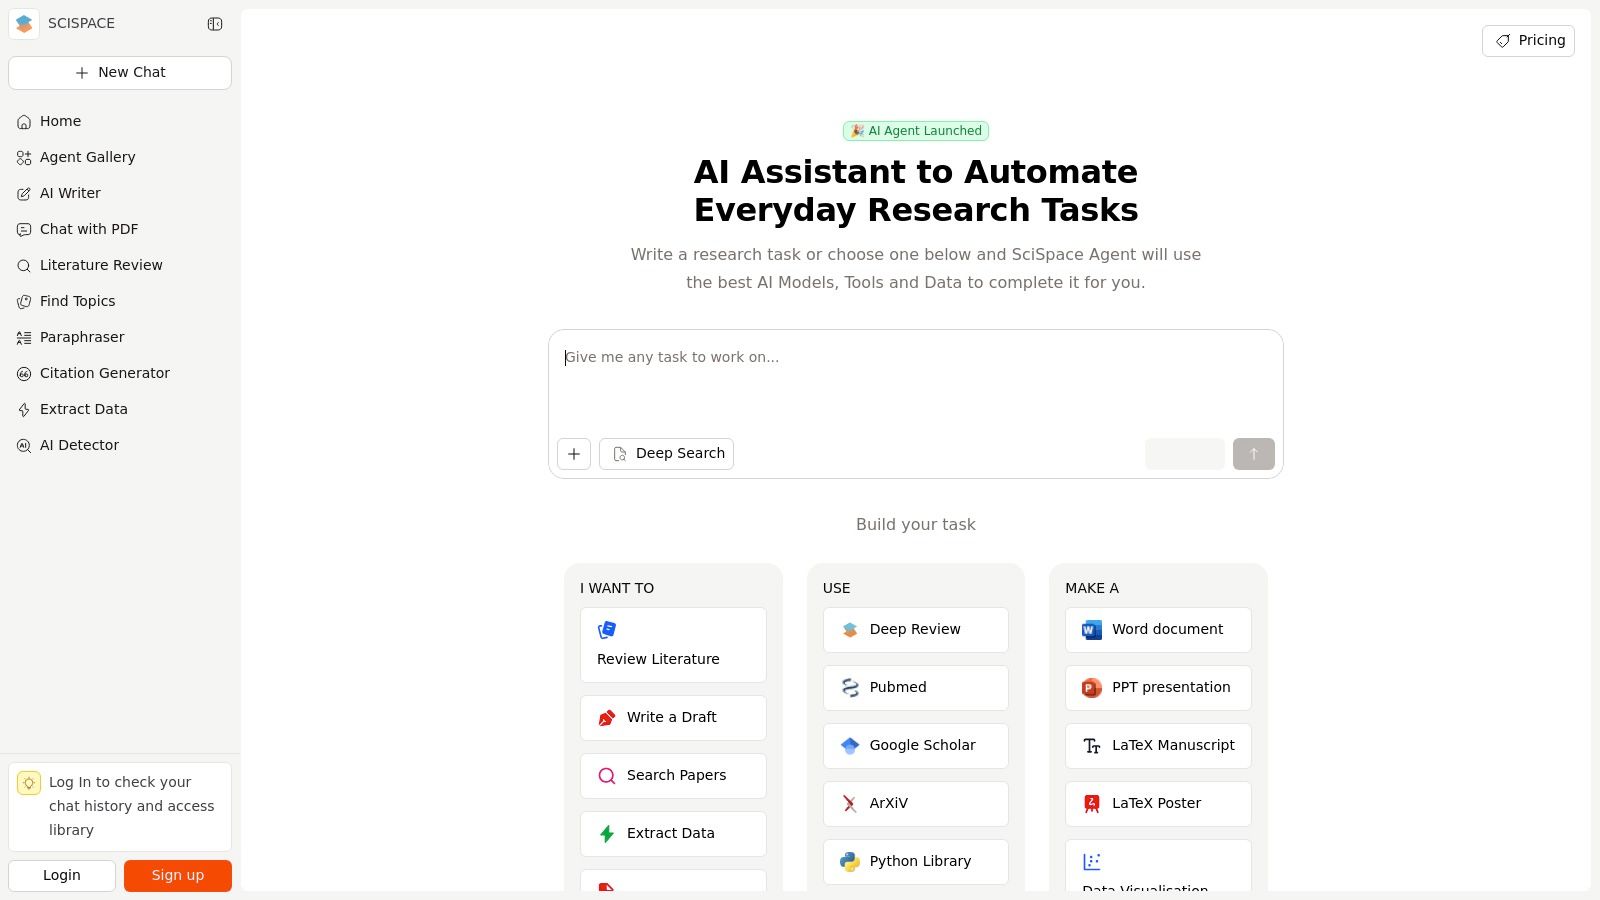
Task: Open the Citation Generator page
Action: tap(104, 373)
